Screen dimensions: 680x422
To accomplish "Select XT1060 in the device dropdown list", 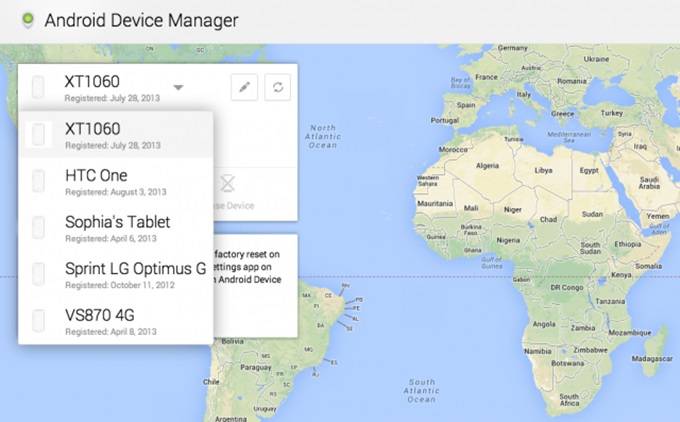I will click(x=116, y=135).
